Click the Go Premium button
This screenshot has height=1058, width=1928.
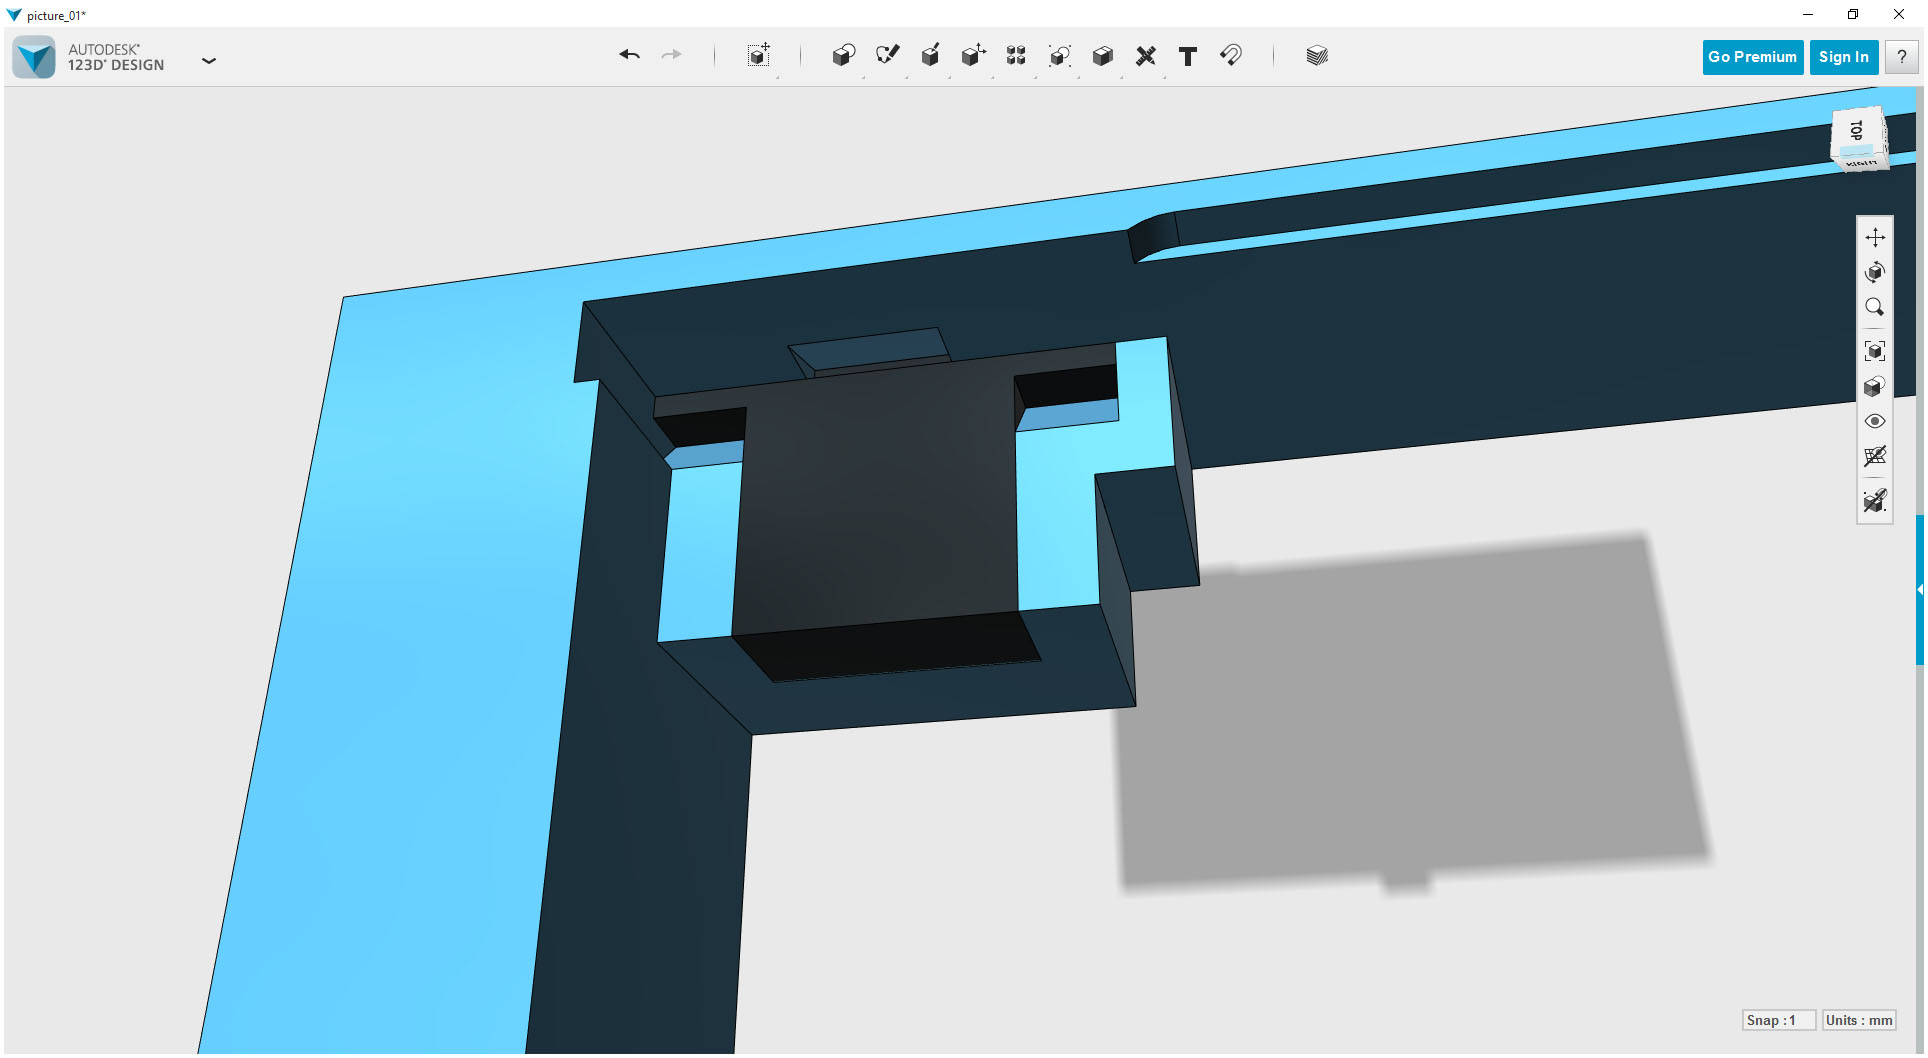pyautogui.click(x=1752, y=57)
